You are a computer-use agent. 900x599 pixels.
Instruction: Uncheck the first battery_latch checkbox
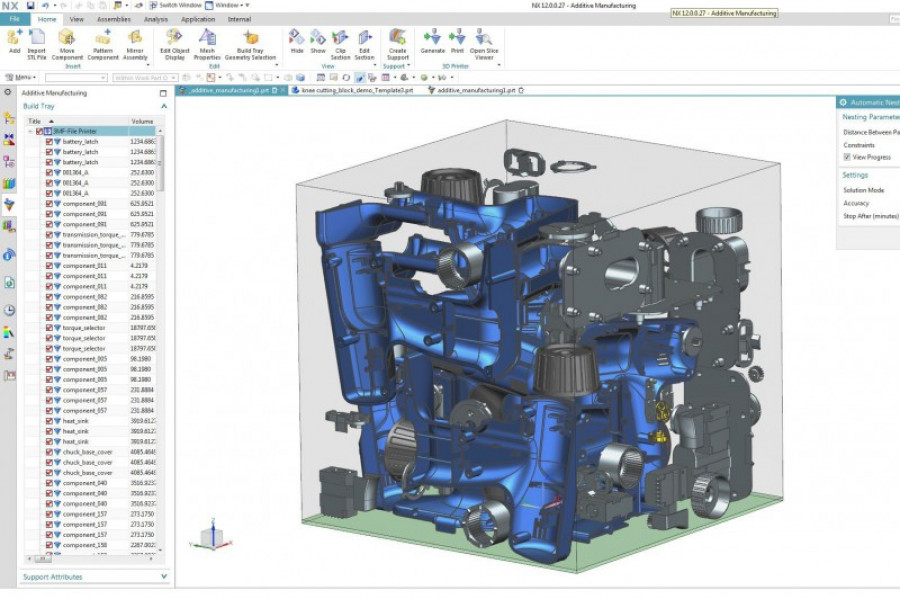tap(49, 142)
